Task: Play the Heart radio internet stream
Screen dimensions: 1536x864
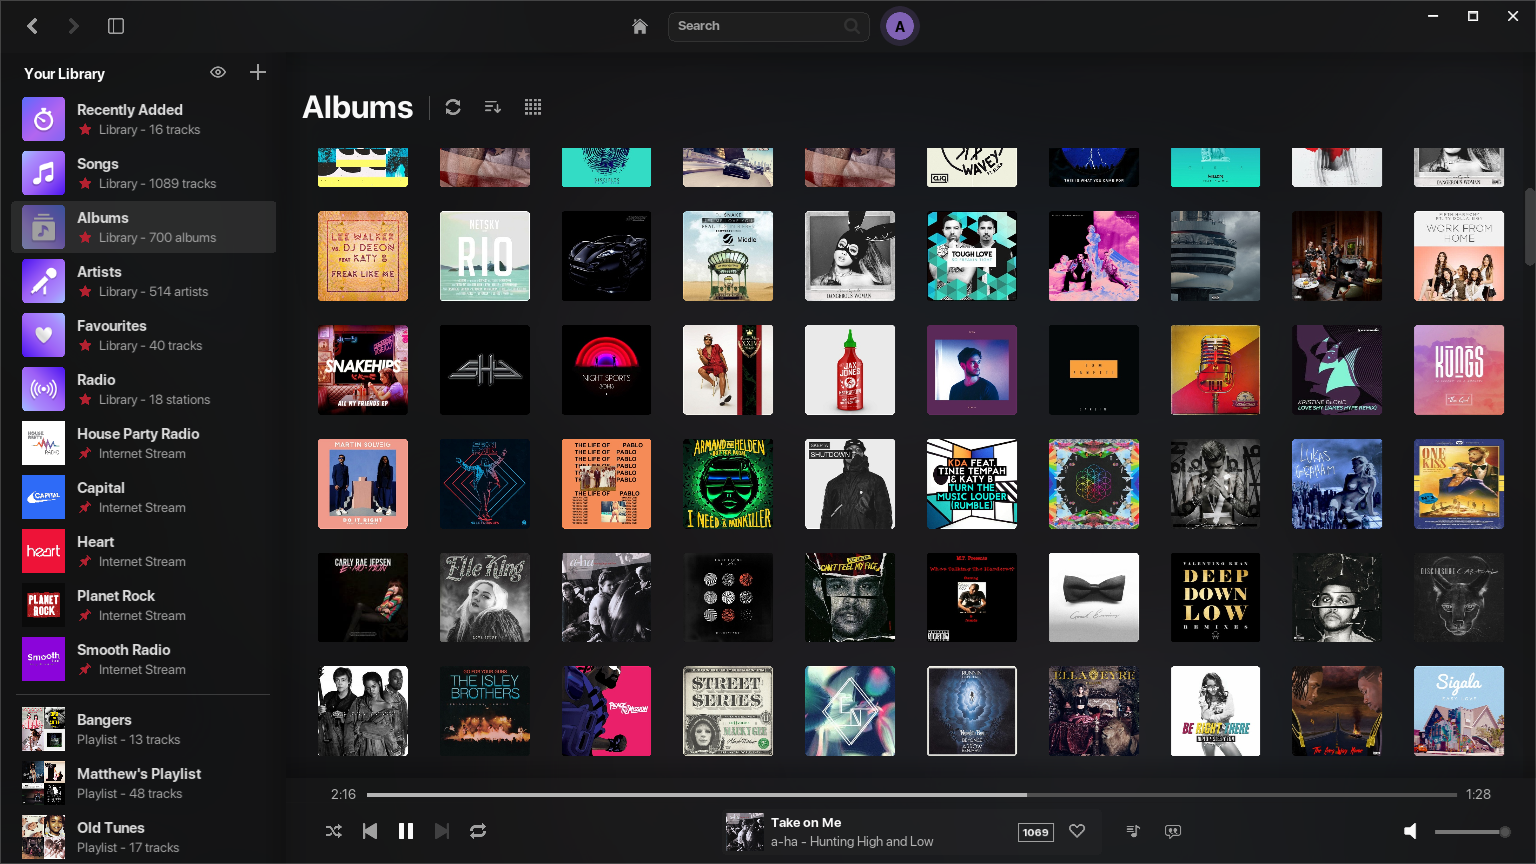Action: pos(144,551)
